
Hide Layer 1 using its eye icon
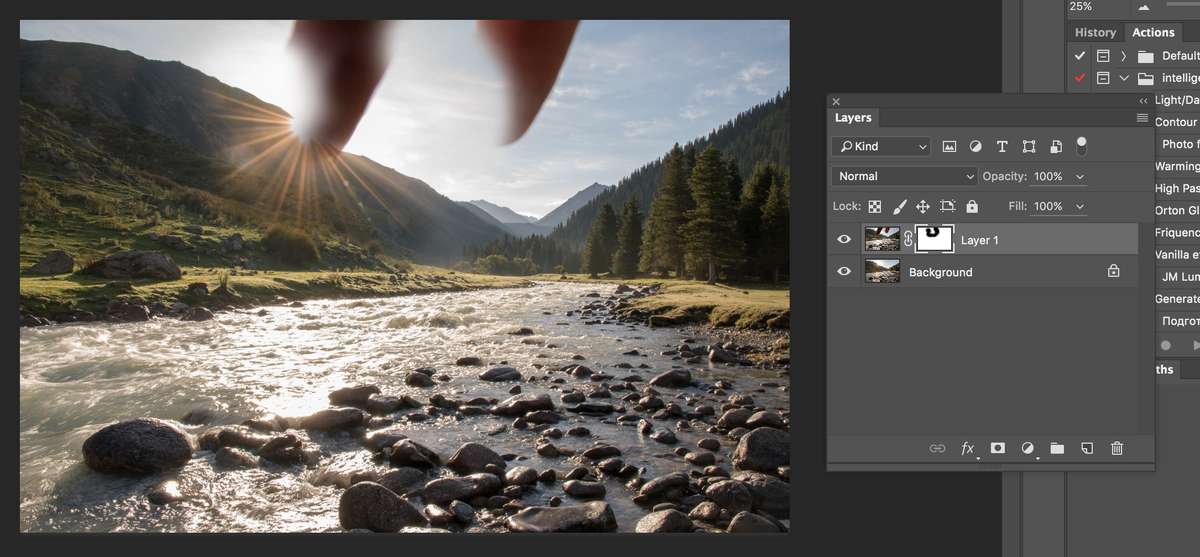[844, 240]
